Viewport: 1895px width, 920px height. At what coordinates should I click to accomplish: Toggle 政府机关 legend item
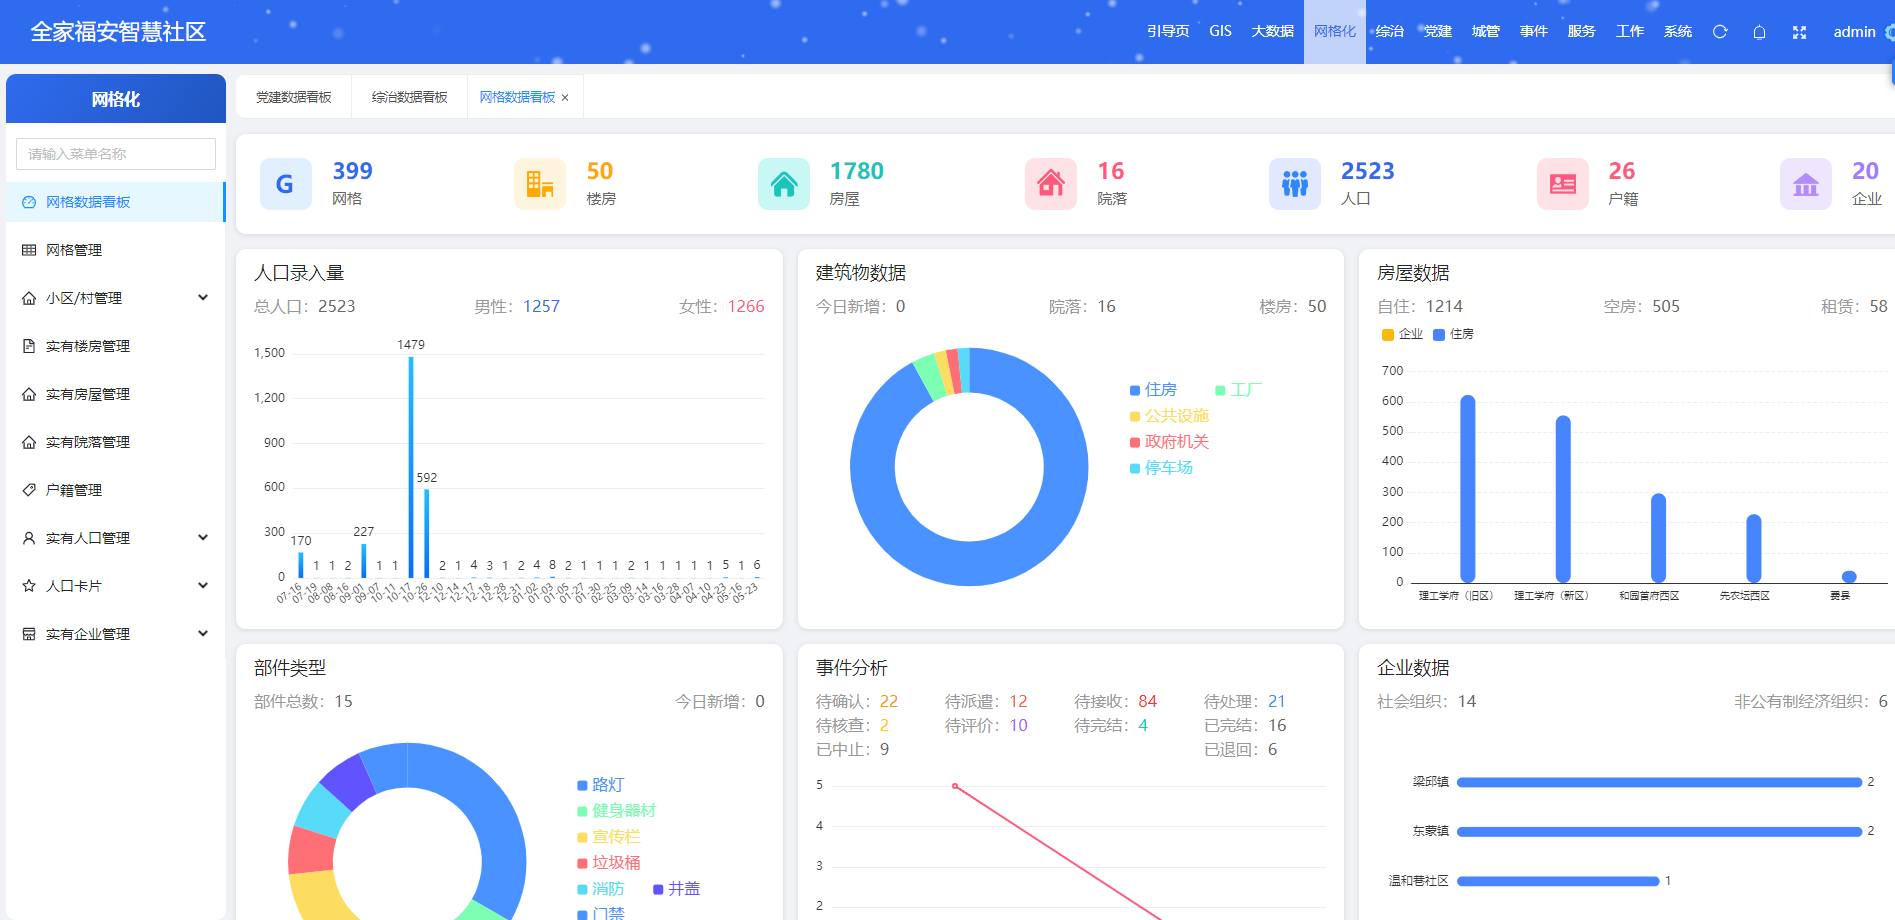coord(1169,442)
